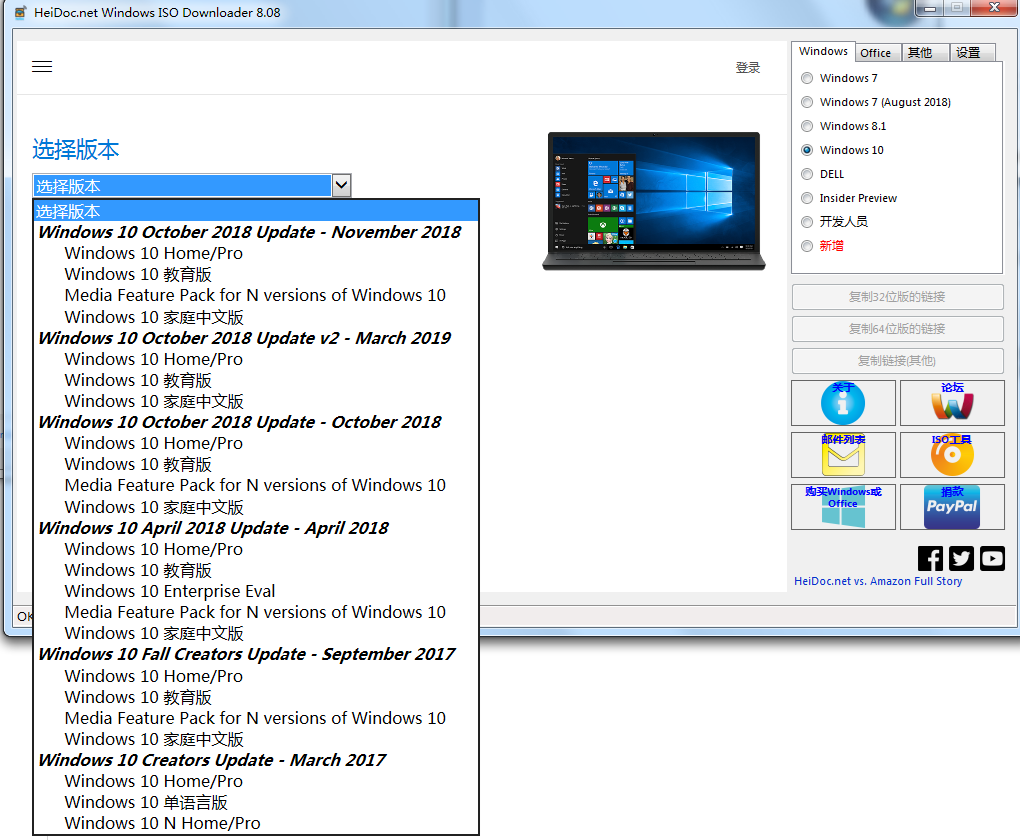Click Windows 10 April 2018 Update header

(x=256, y=528)
